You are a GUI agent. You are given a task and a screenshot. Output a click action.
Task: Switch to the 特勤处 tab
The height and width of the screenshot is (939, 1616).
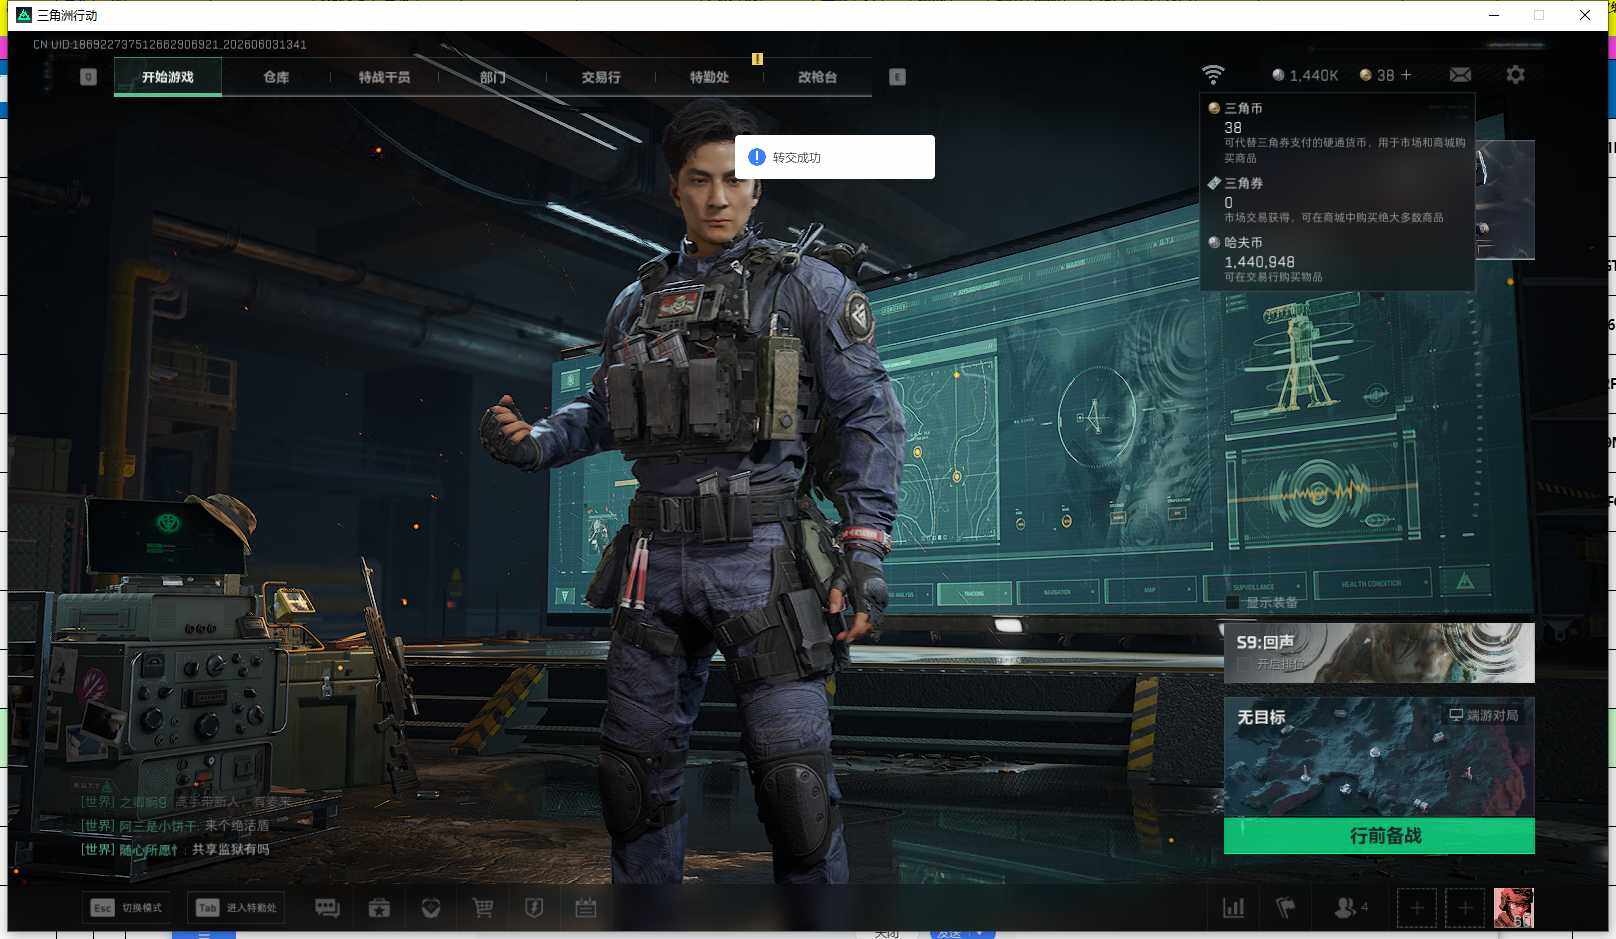coord(709,77)
